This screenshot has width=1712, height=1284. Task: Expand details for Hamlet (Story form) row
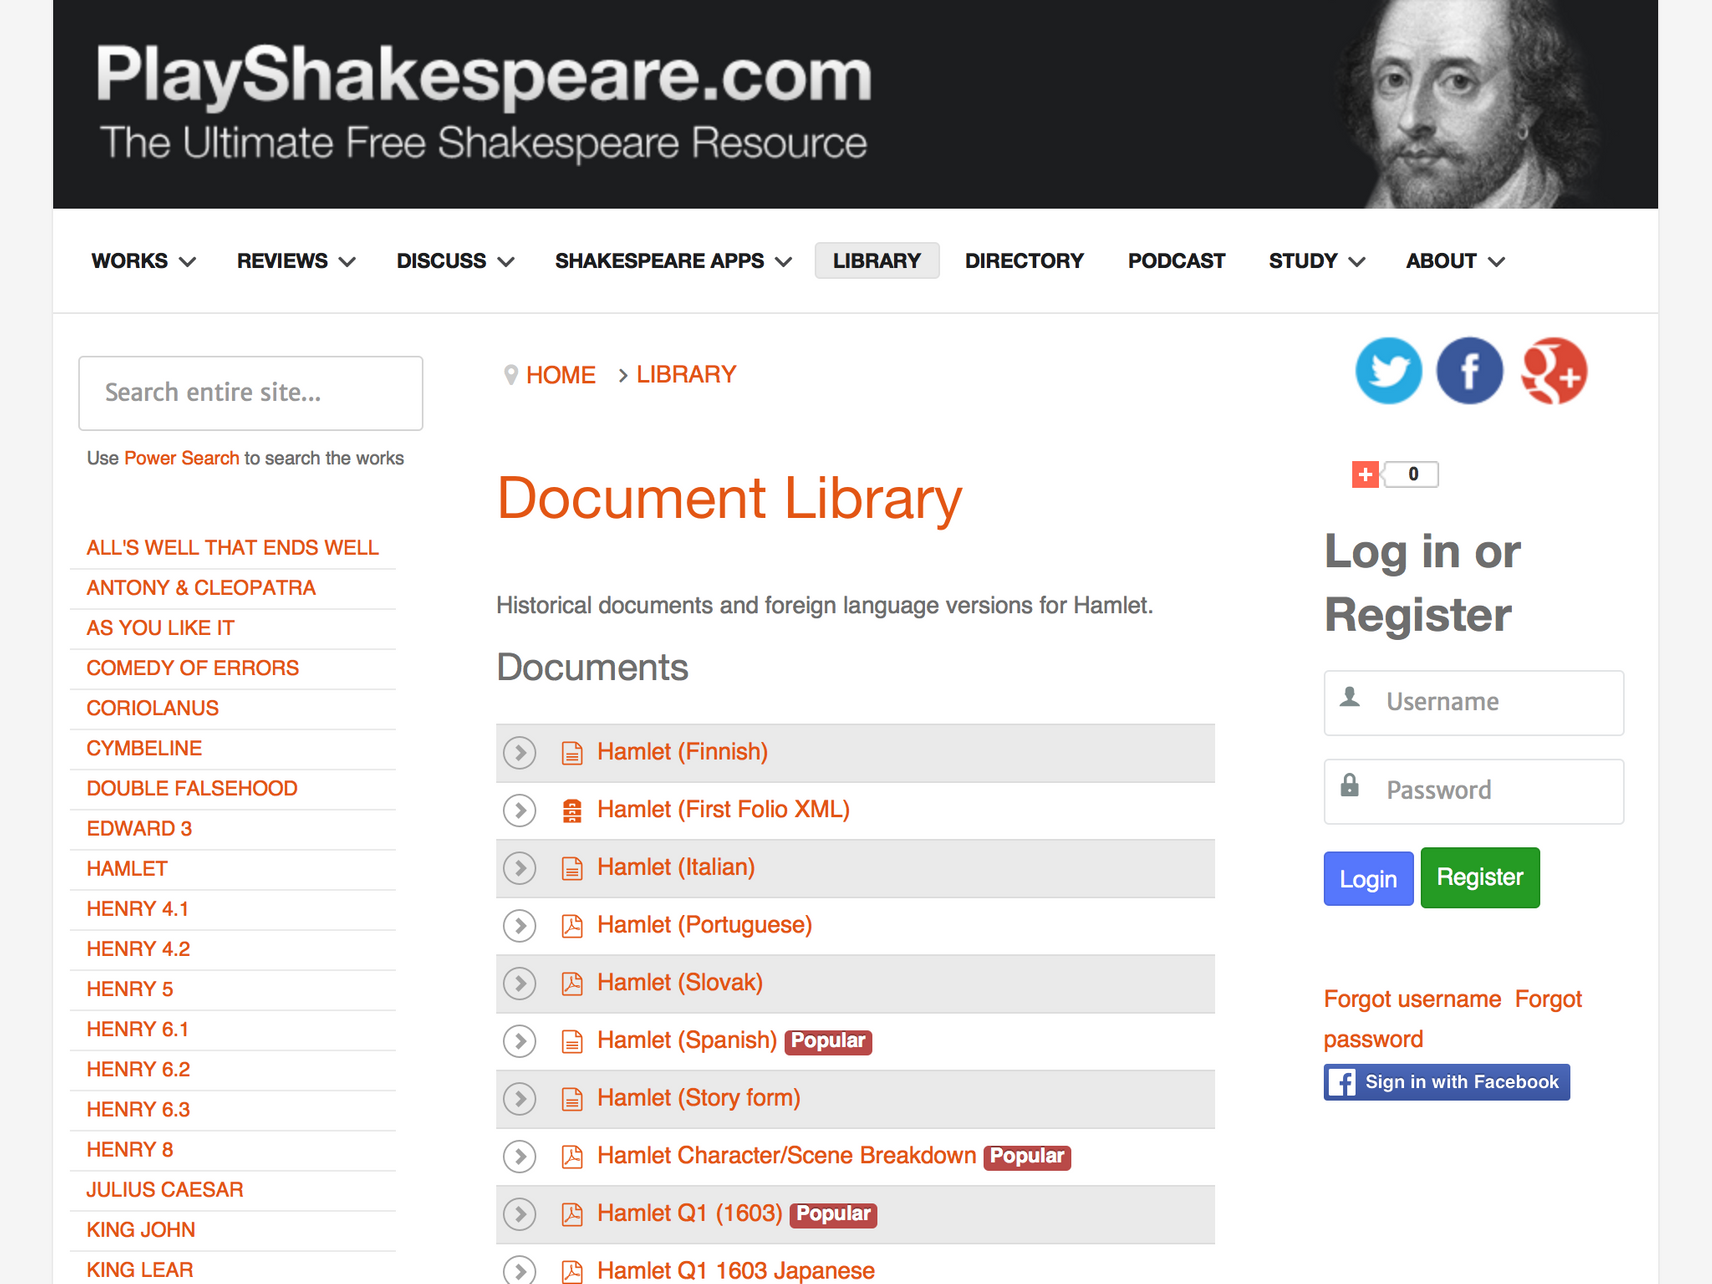(x=520, y=1099)
